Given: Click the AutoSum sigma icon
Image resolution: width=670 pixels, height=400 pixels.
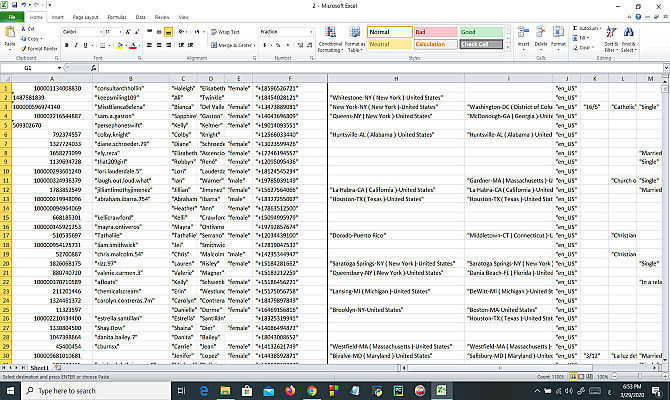Looking at the screenshot, I should click(575, 28).
